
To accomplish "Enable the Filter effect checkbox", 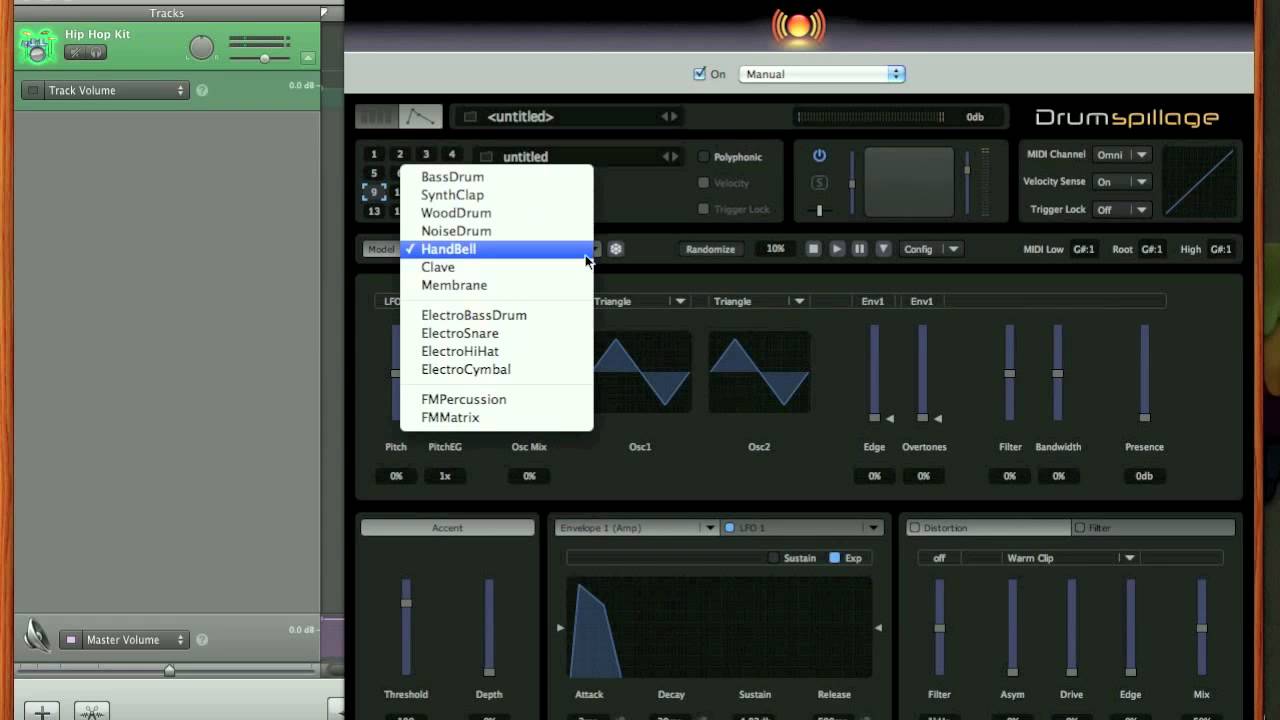I will [x=1079, y=528].
